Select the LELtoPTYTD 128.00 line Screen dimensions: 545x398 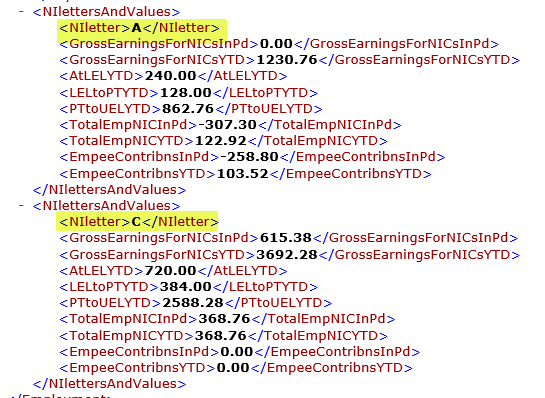click(x=188, y=93)
